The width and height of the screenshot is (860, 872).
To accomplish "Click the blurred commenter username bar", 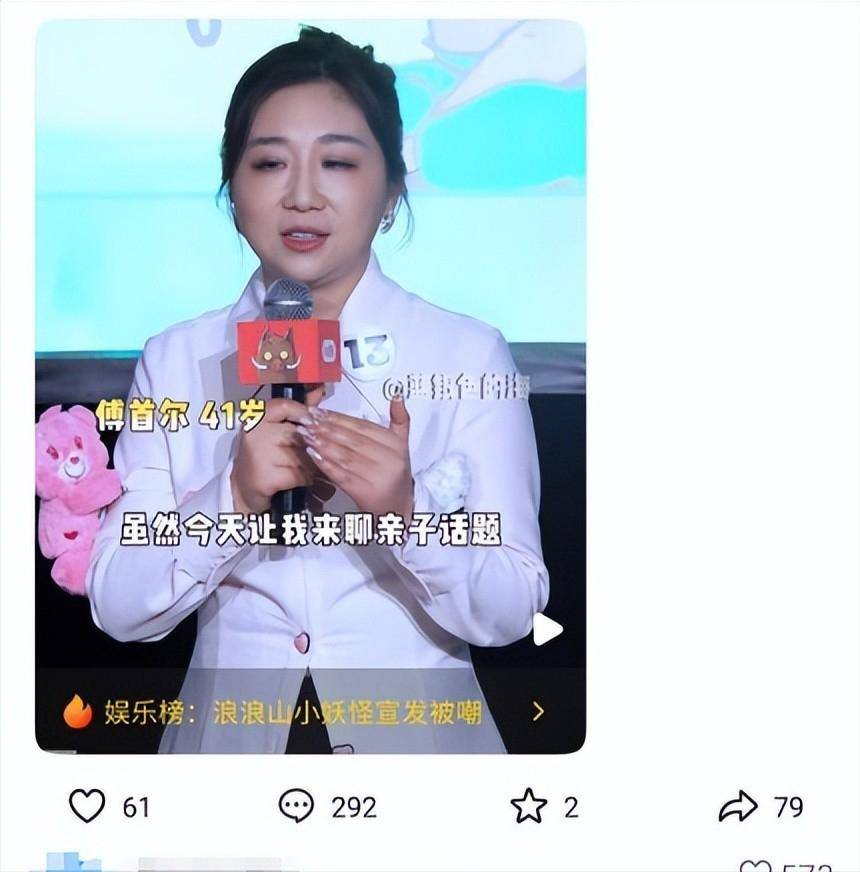I will tap(210, 864).
